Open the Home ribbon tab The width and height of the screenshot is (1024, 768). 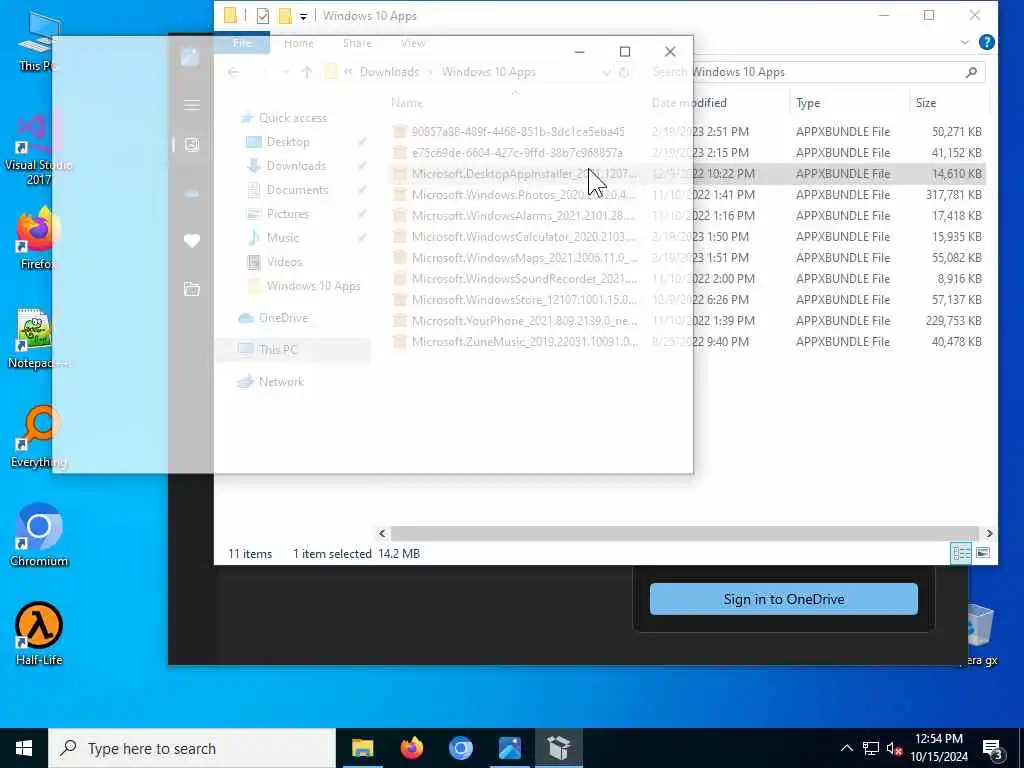tap(298, 43)
